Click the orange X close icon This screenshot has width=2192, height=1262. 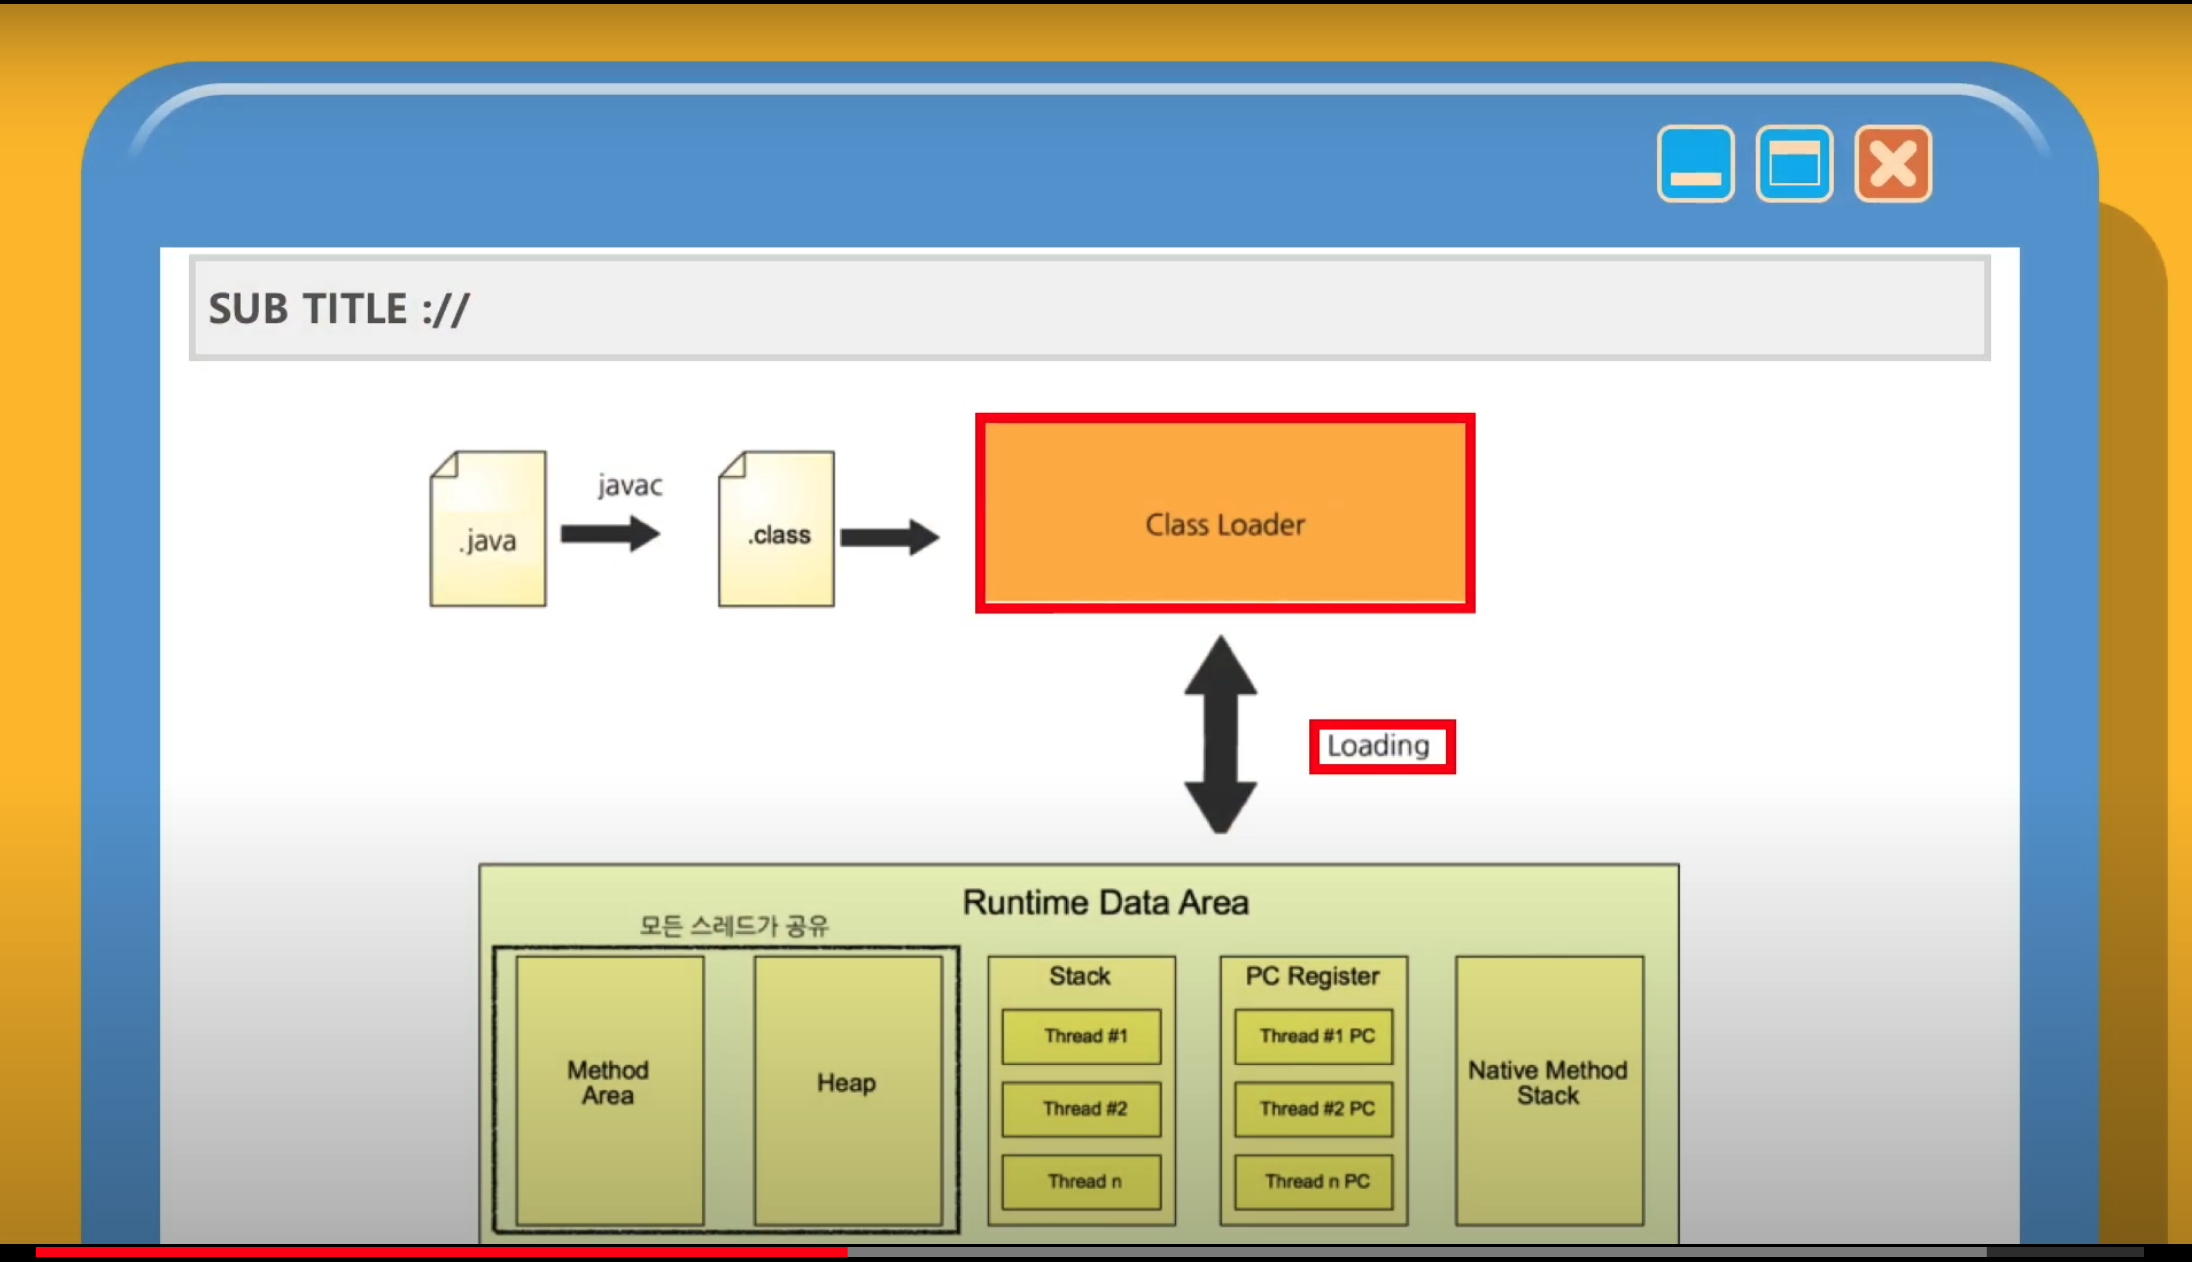coord(1892,164)
